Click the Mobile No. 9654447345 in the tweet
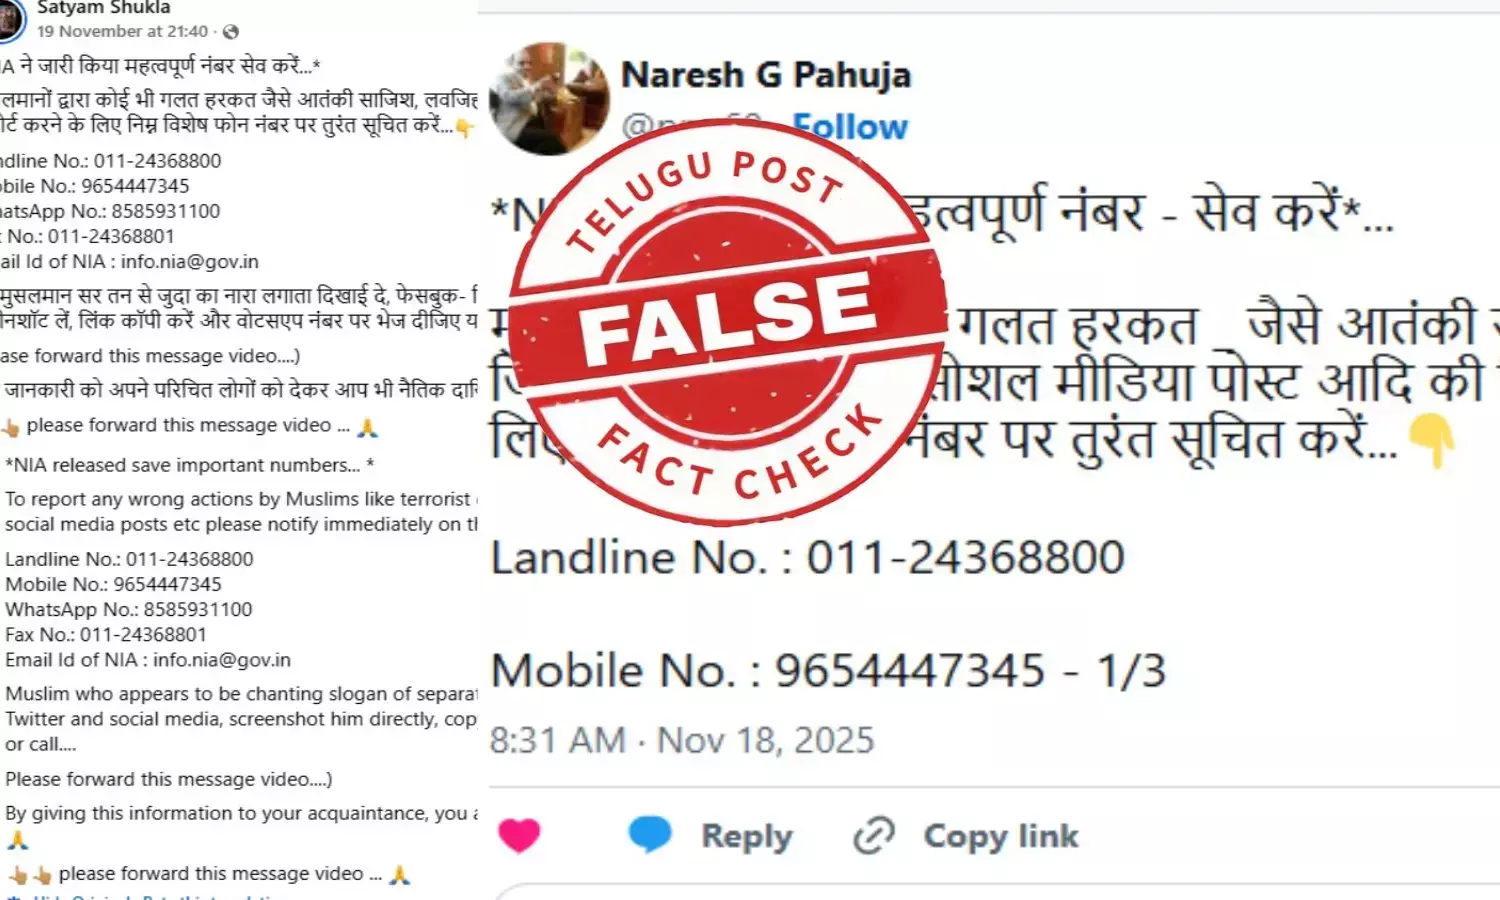 tap(767, 670)
